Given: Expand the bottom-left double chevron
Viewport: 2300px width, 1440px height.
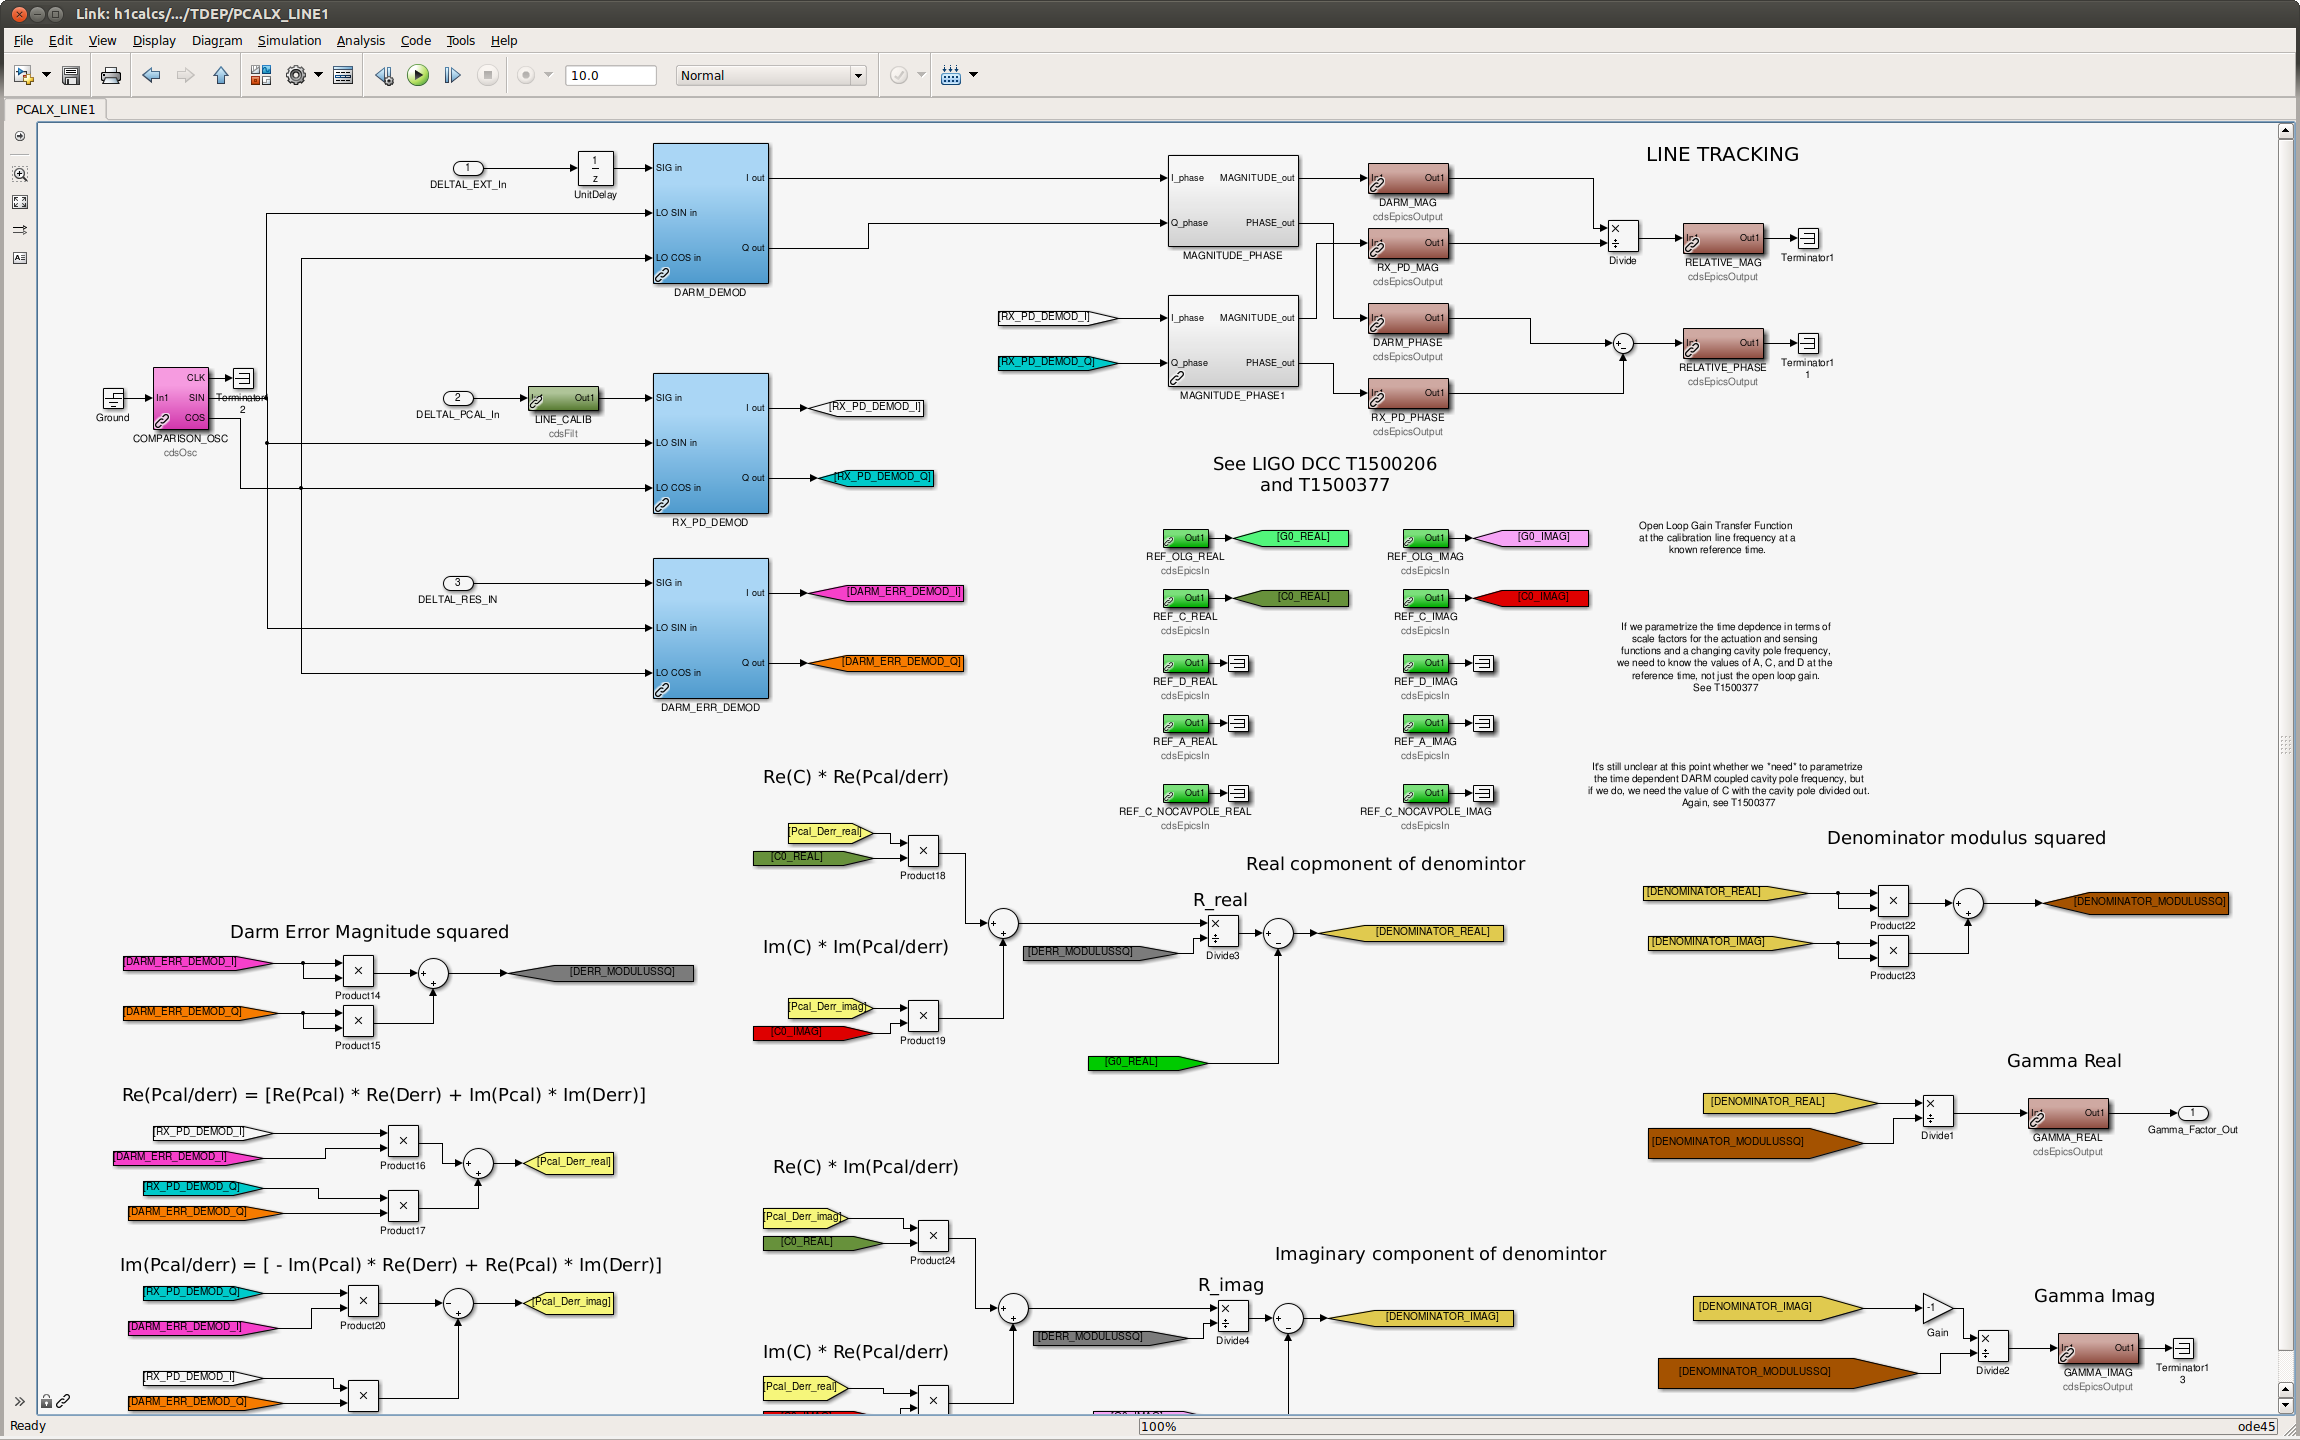Looking at the screenshot, I should pos(19,1401).
